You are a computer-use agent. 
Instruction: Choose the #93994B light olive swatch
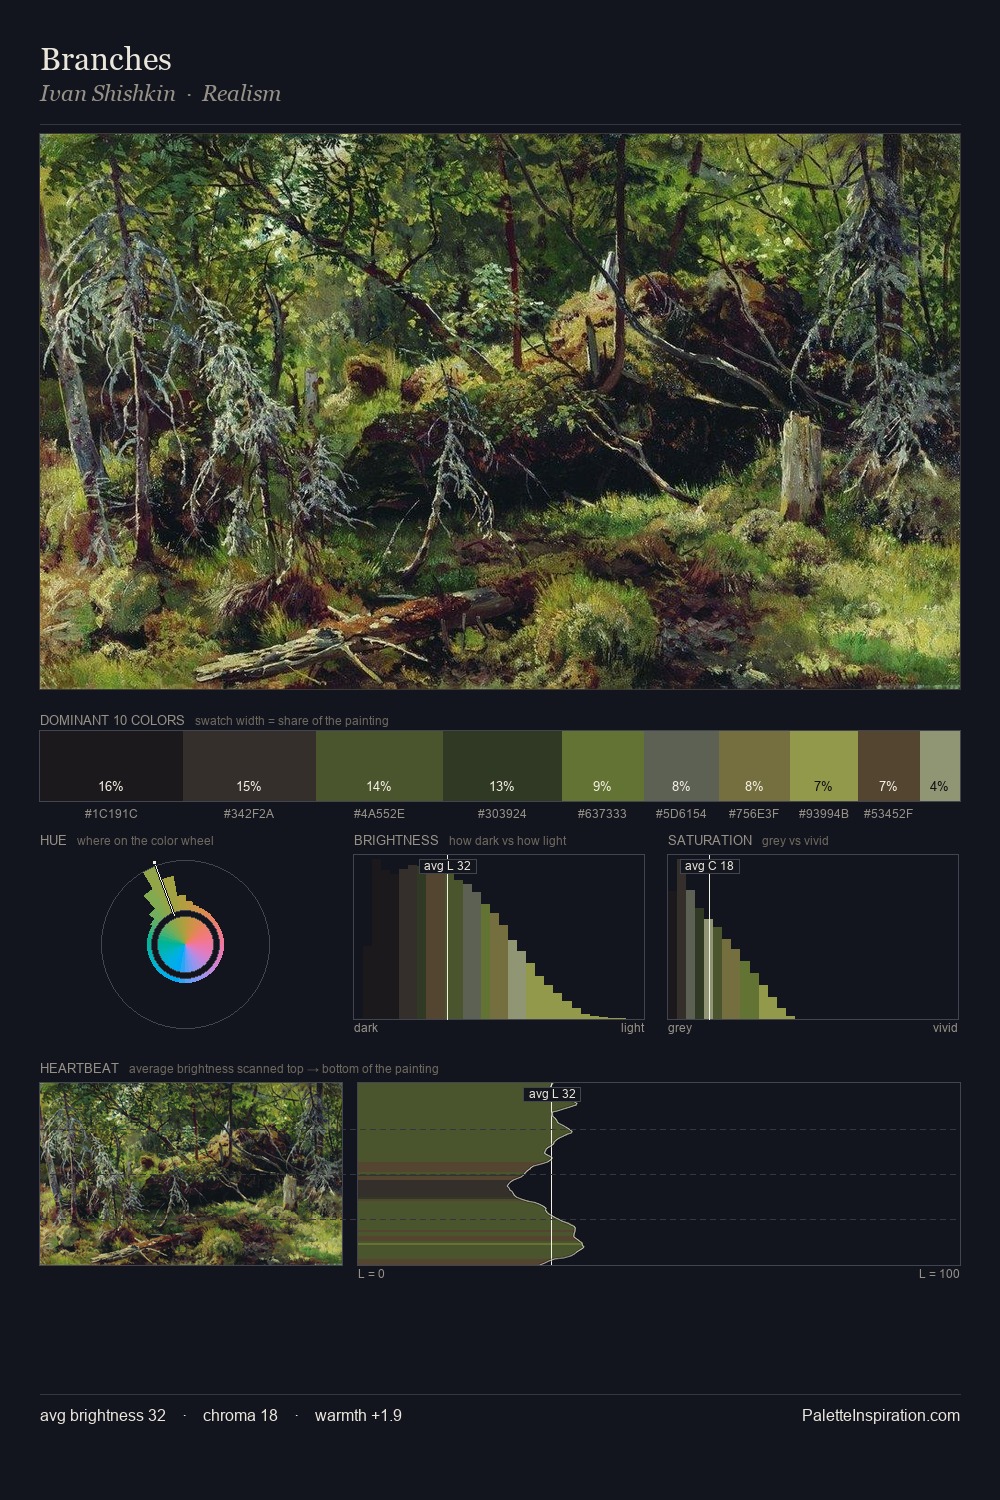[824, 766]
